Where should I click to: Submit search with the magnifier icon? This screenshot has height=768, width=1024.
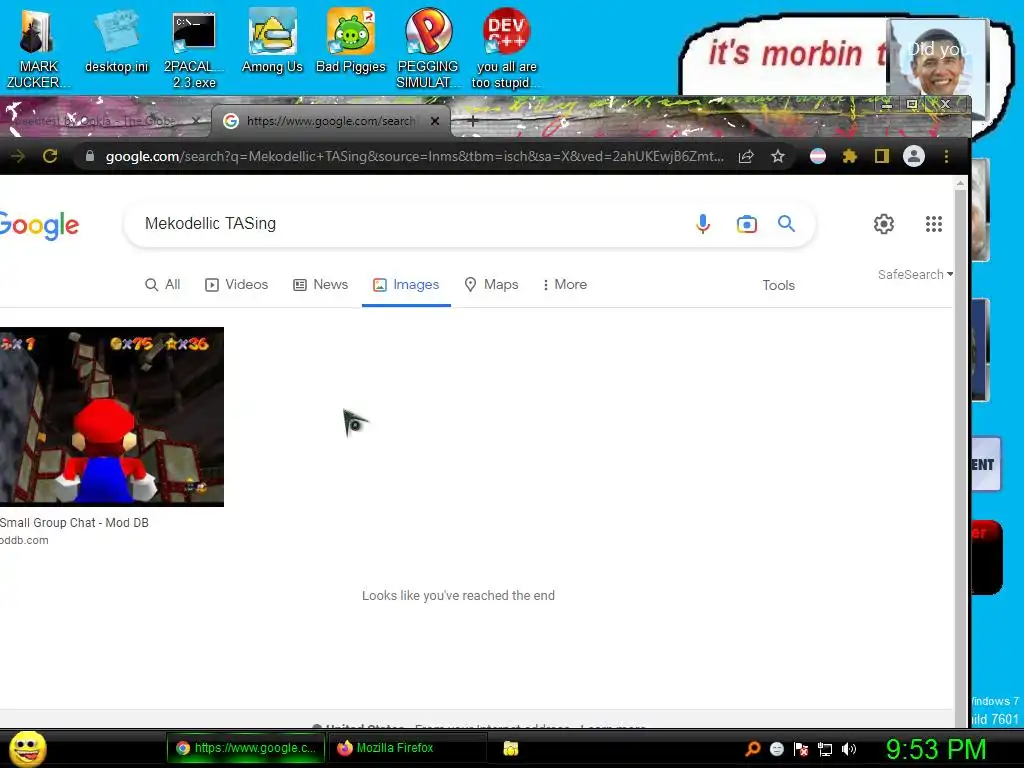point(786,224)
